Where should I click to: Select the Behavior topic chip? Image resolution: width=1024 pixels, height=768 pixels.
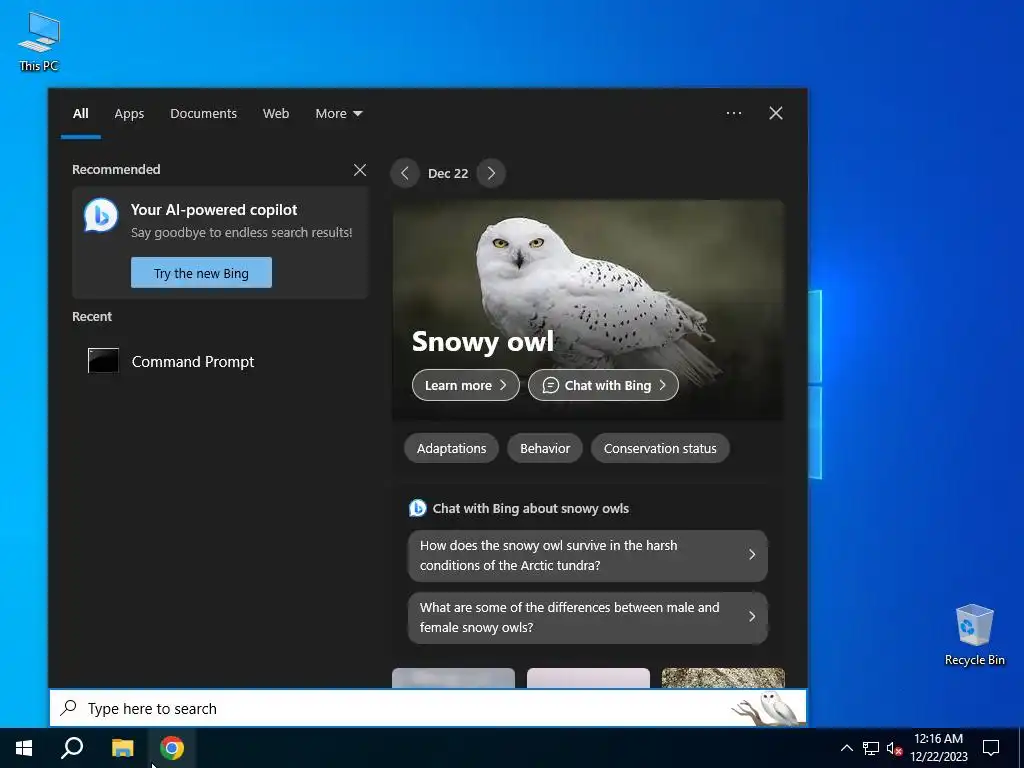point(545,449)
